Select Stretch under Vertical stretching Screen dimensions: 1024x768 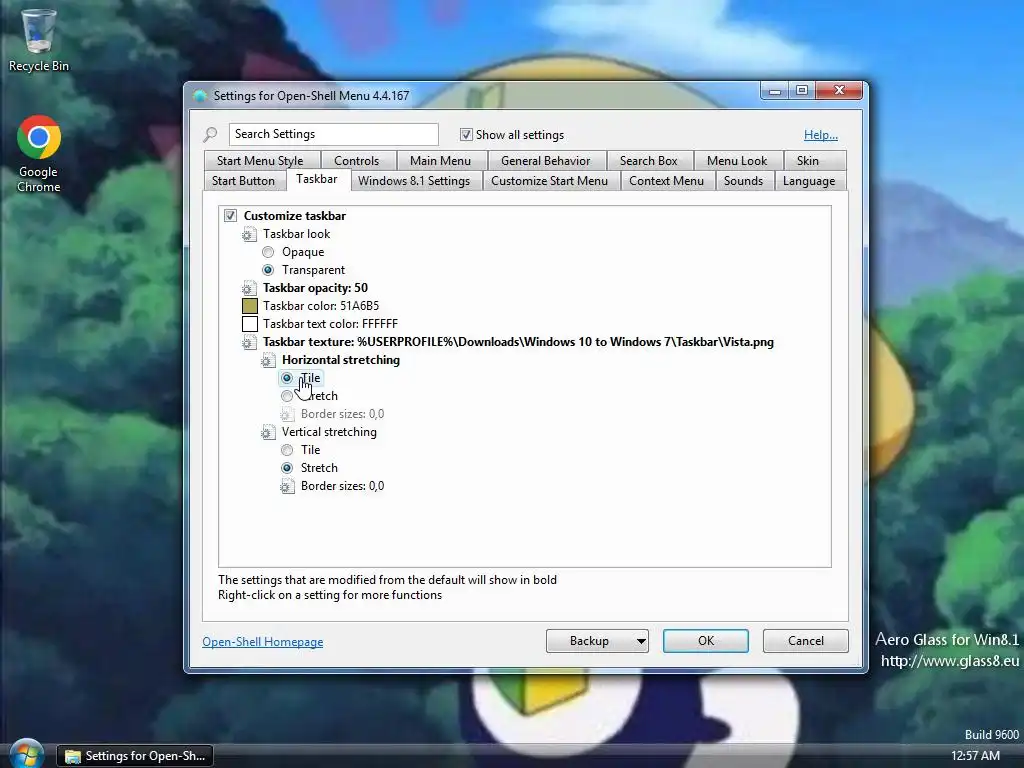(x=287, y=468)
